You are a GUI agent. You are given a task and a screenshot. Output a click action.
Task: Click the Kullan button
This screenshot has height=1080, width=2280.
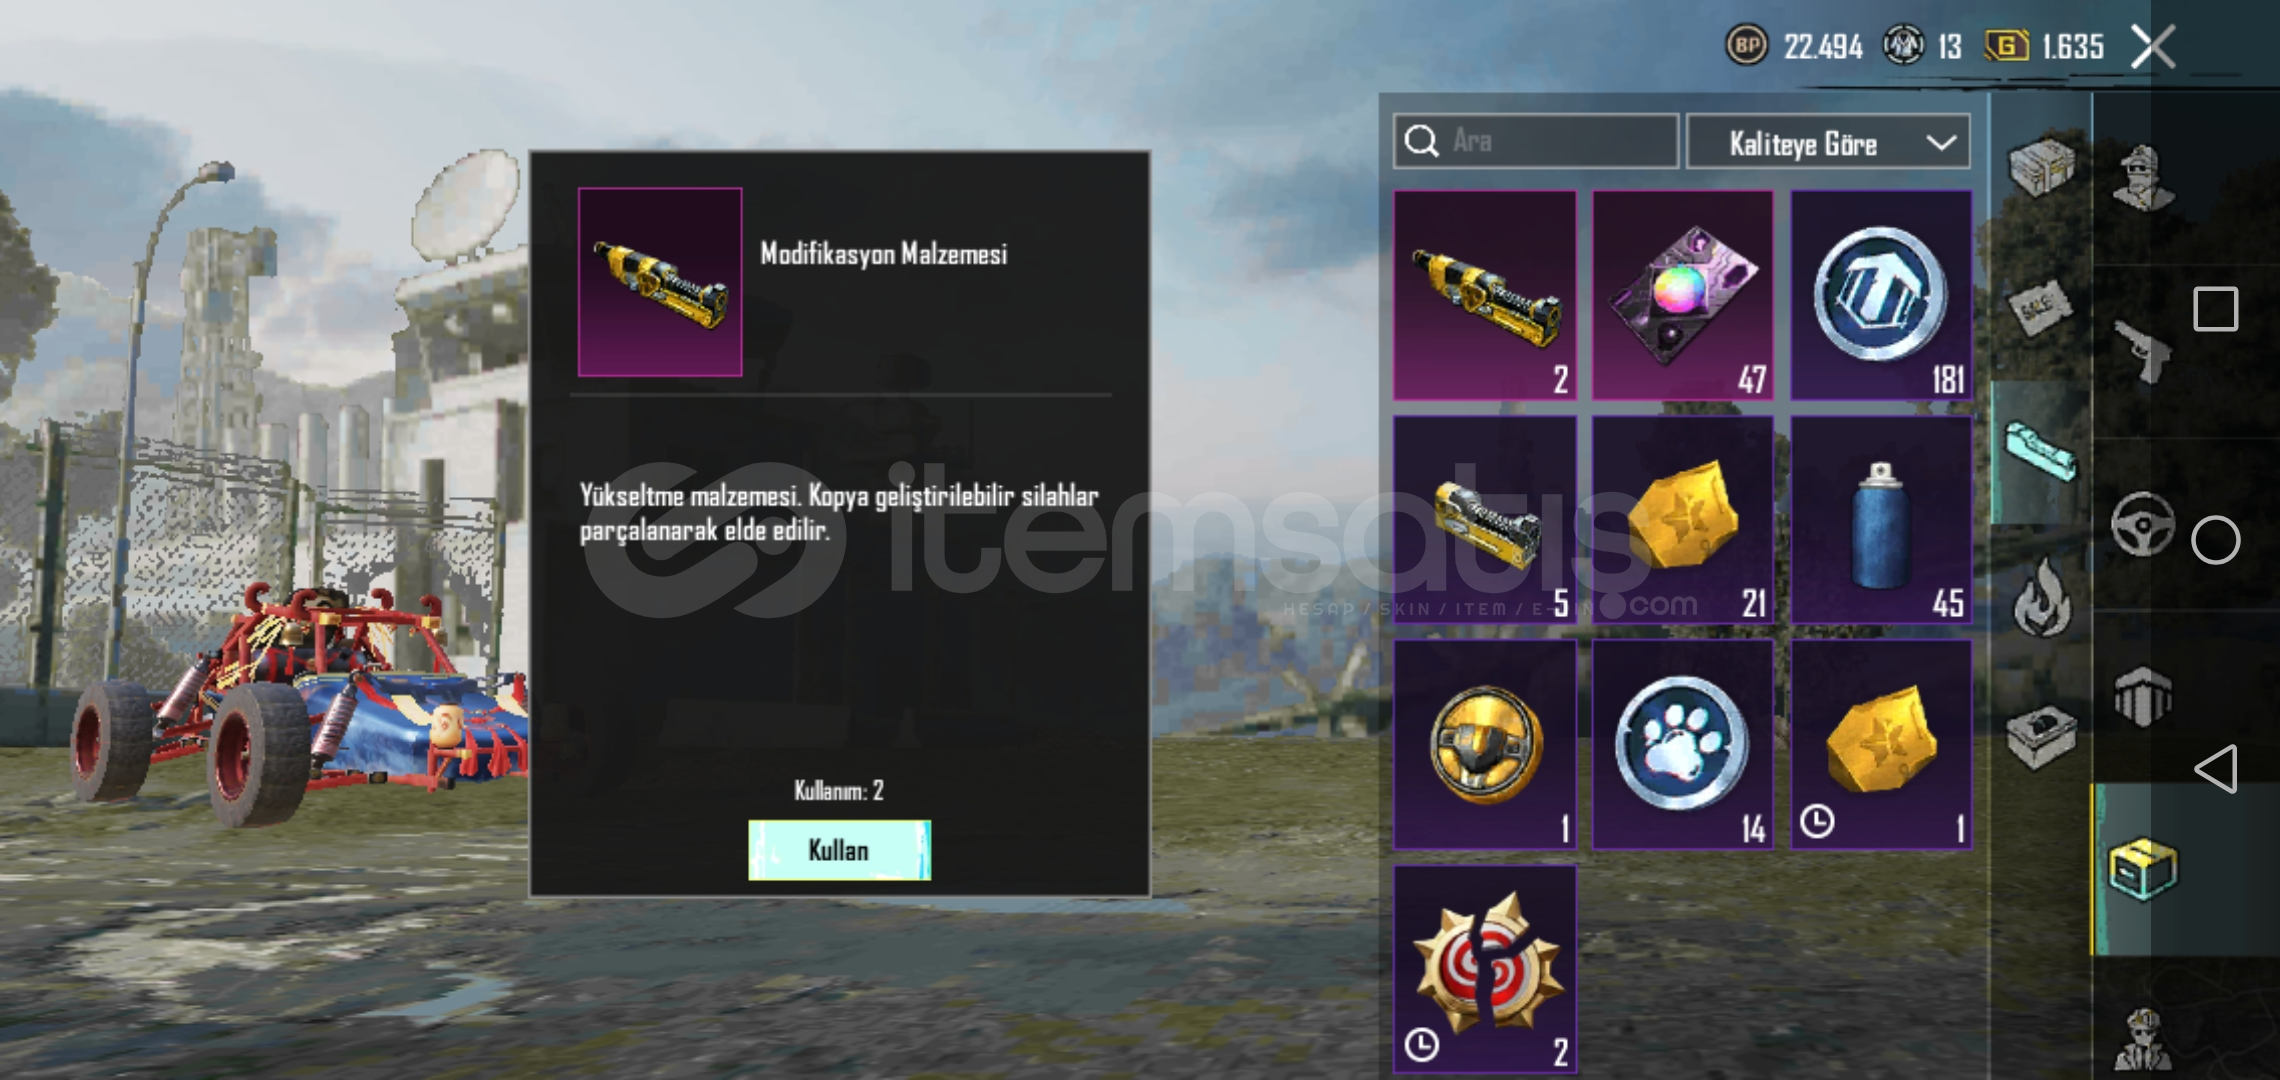(x=839, y=850)
